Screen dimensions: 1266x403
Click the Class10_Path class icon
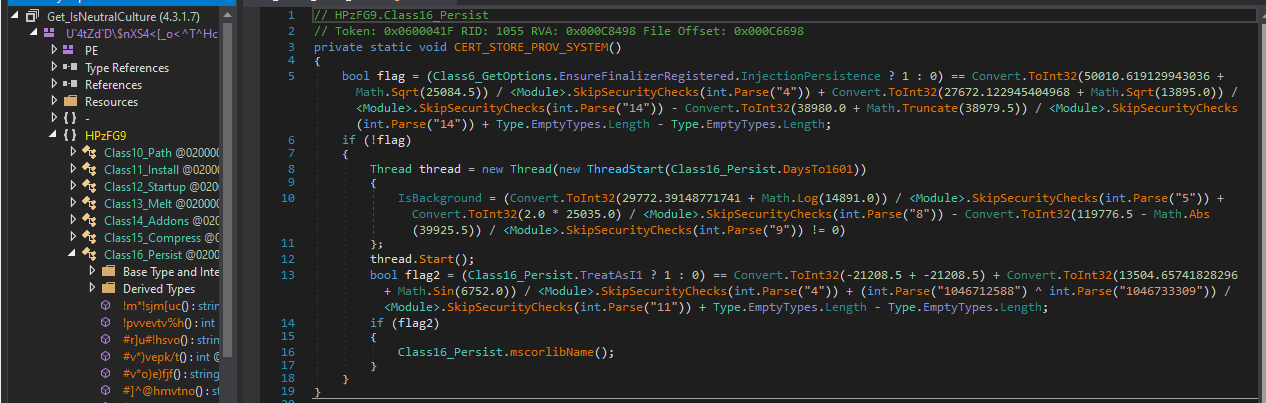[x=89, y=152]
